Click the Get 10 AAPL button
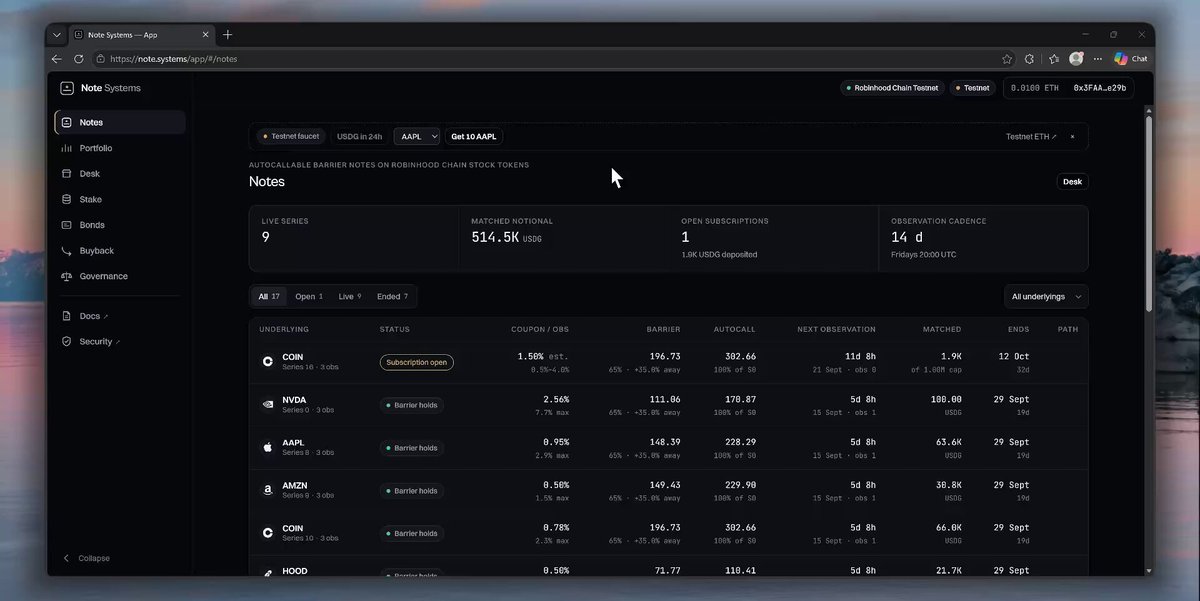Image resolution: width=1200 pixels, height=601 pixels. [x=474, y=136]
